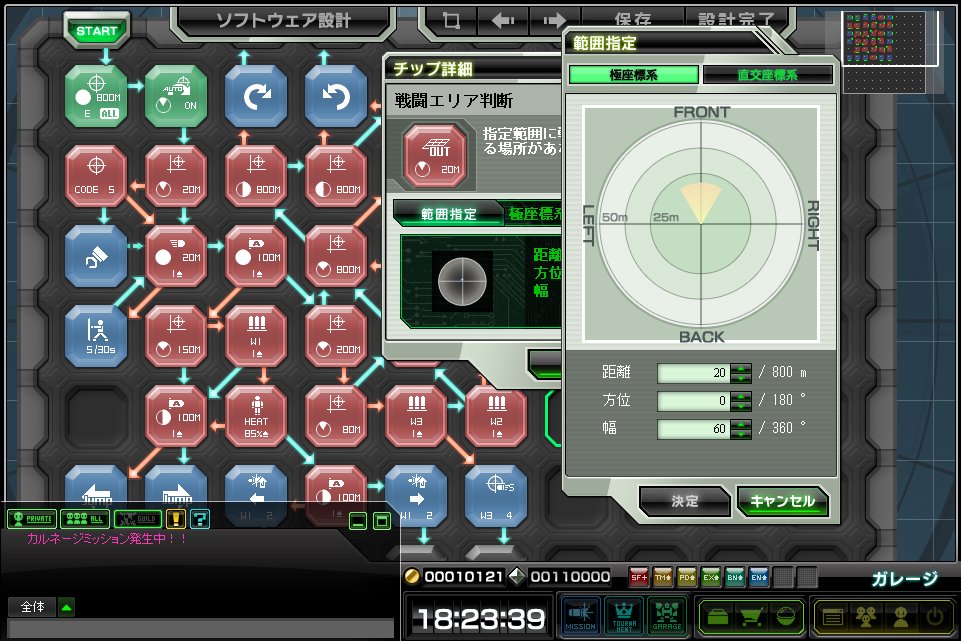961x641 pixels.
Task: Click the undo left-arrow toolbar button
Action: point(503,21)
